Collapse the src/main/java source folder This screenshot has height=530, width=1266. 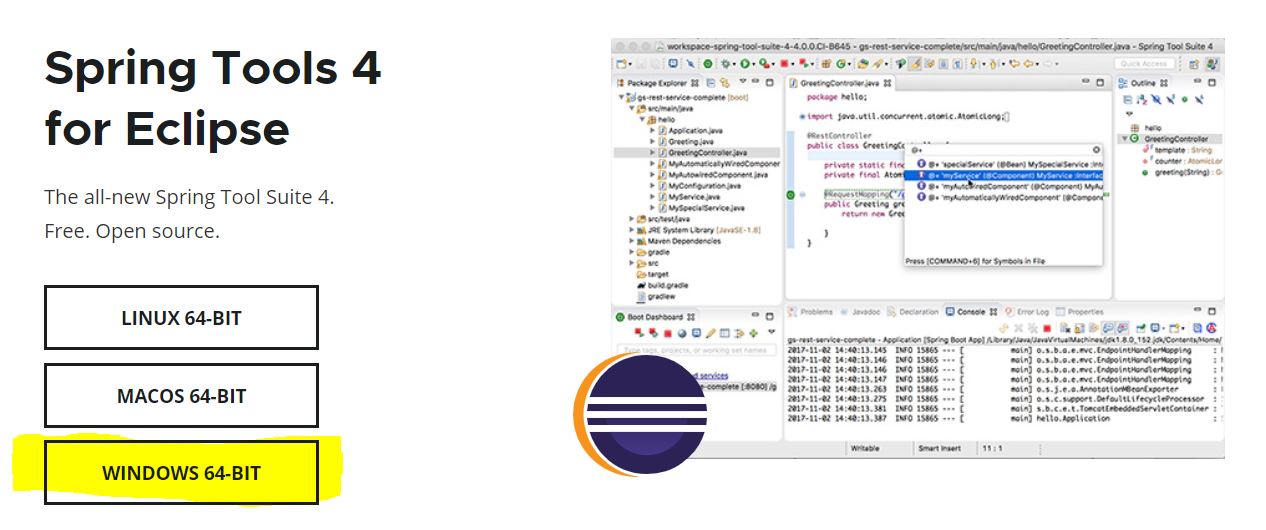click(x=632, y=109)
